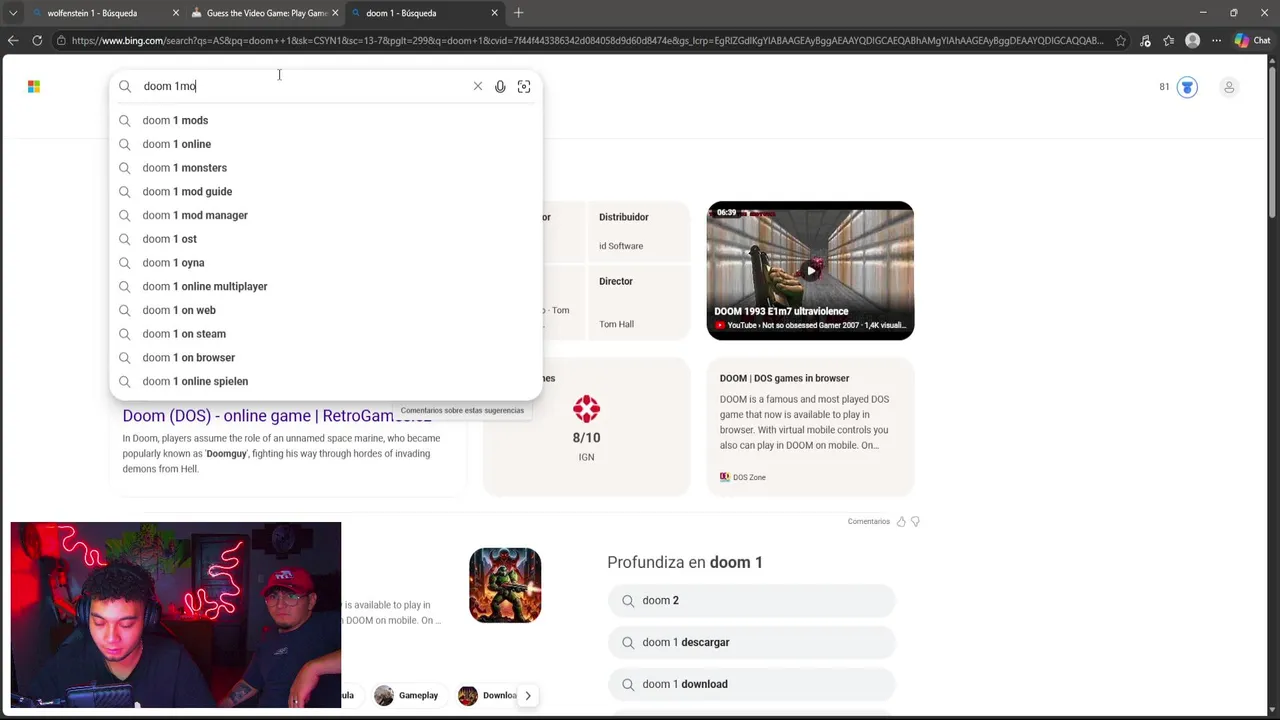Open visual search camera icon
Image resolution: width=1280 pixels, height=720 pixels.
click(524, 87)
